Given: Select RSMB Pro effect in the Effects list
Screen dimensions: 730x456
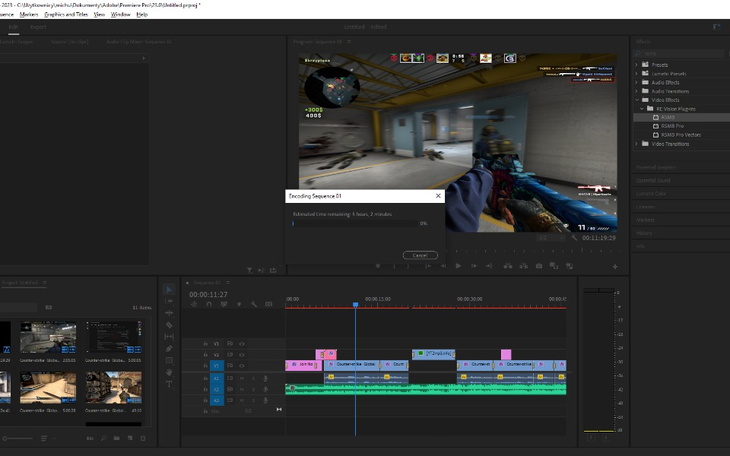Looking at the screenshot, I should (x=669, y=126).
